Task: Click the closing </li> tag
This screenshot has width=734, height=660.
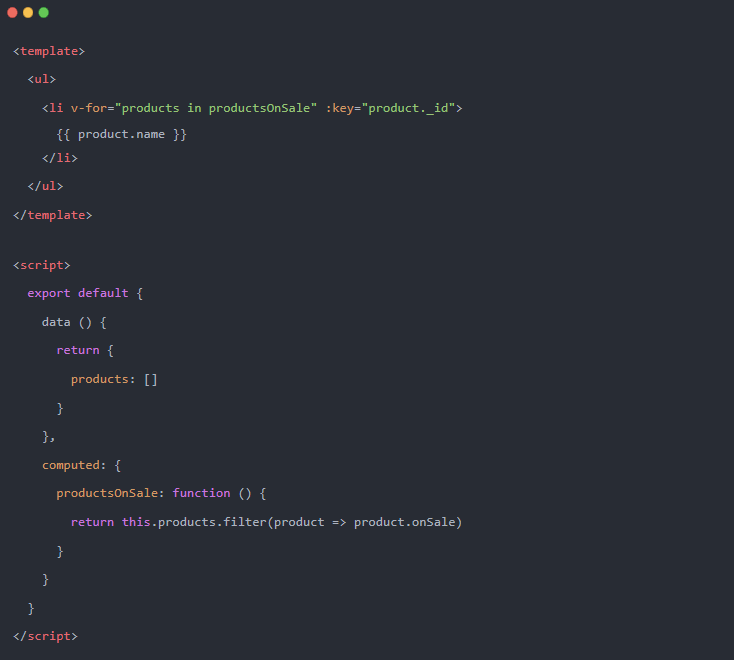Action: tap(60, 158)
